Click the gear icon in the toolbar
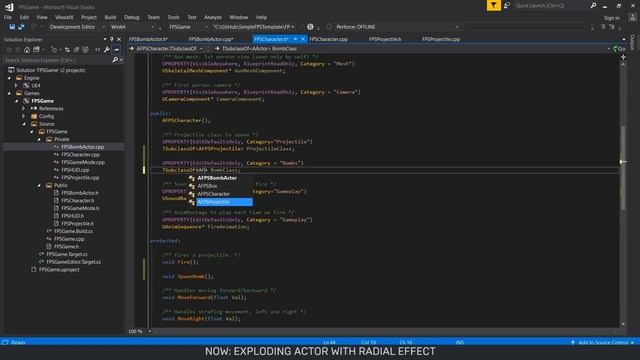640x360 pixels. tap(310, 27)
